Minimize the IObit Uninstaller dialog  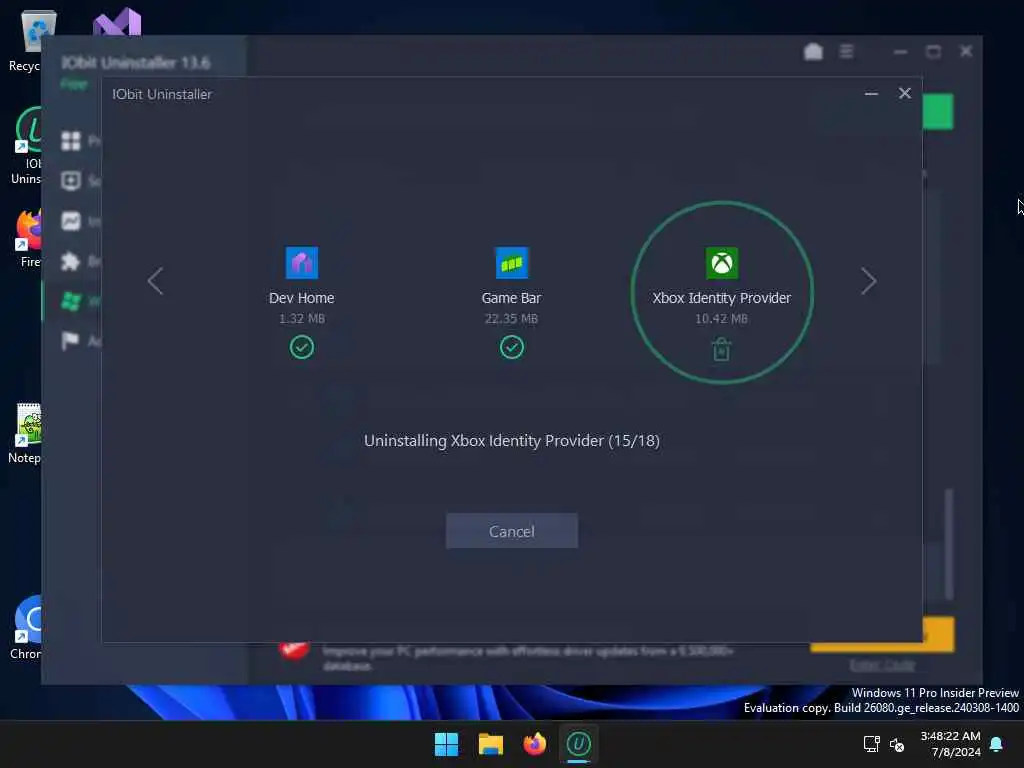pos(871,94)
